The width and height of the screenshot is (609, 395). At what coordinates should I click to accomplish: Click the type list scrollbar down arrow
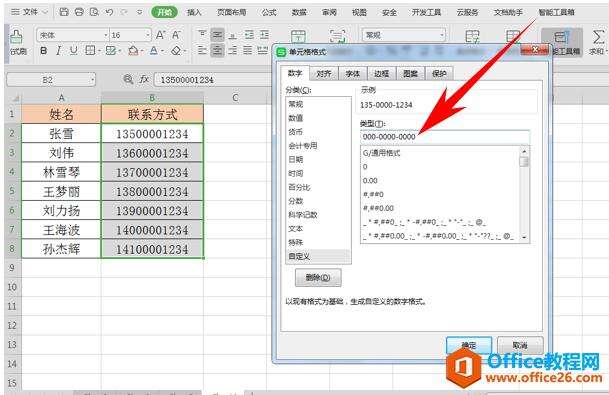coord(524,237)
